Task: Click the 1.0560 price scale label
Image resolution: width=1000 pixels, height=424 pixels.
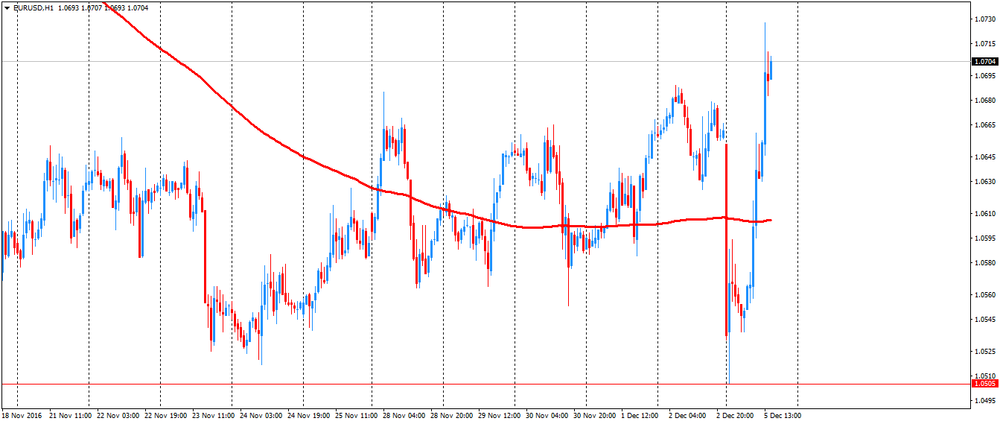Action: (x=984, y=295)
